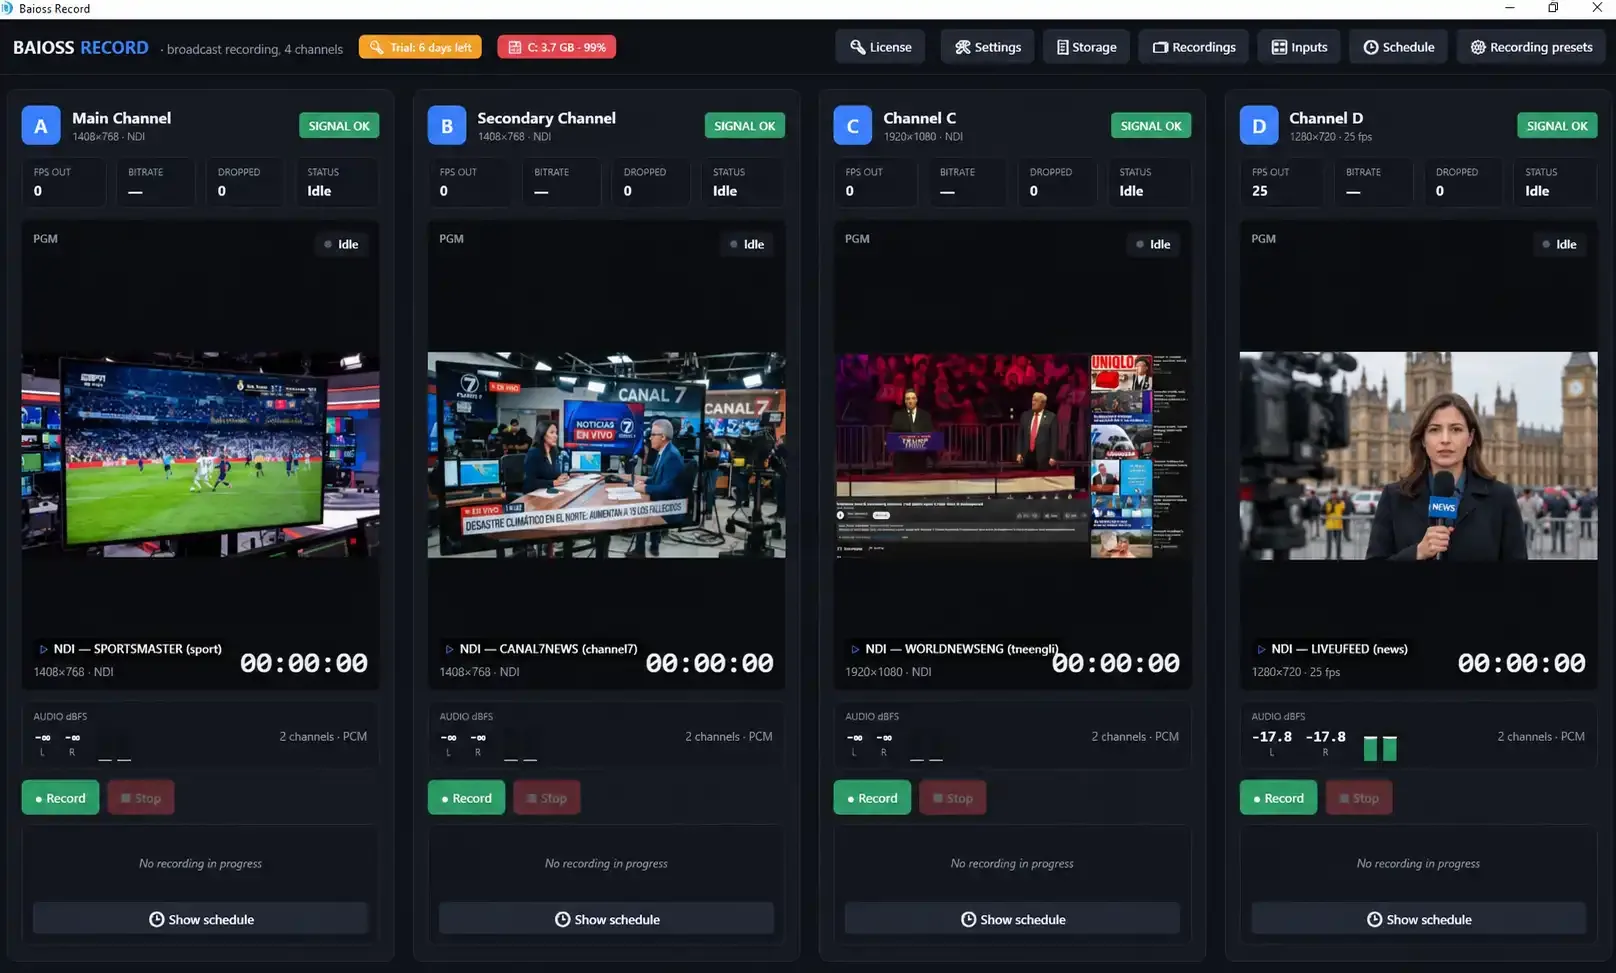Click the Secondary Channel title text
The image size is (1616, 973).
click(546, 118)
